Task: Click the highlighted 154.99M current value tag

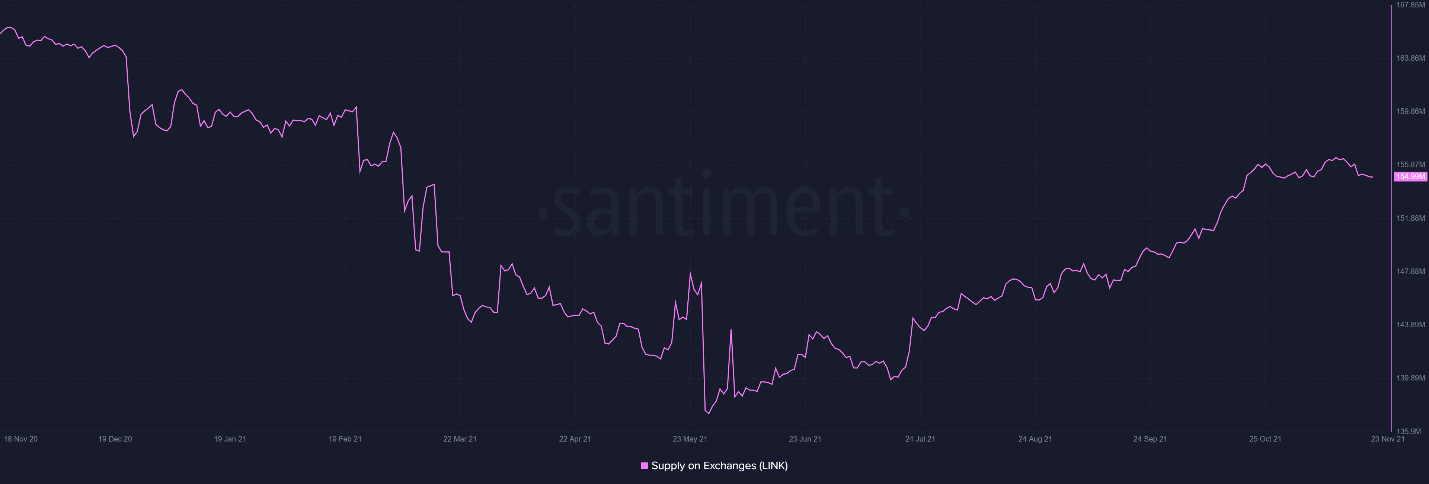Action: pyautogui.click(x=1410, y=177)
